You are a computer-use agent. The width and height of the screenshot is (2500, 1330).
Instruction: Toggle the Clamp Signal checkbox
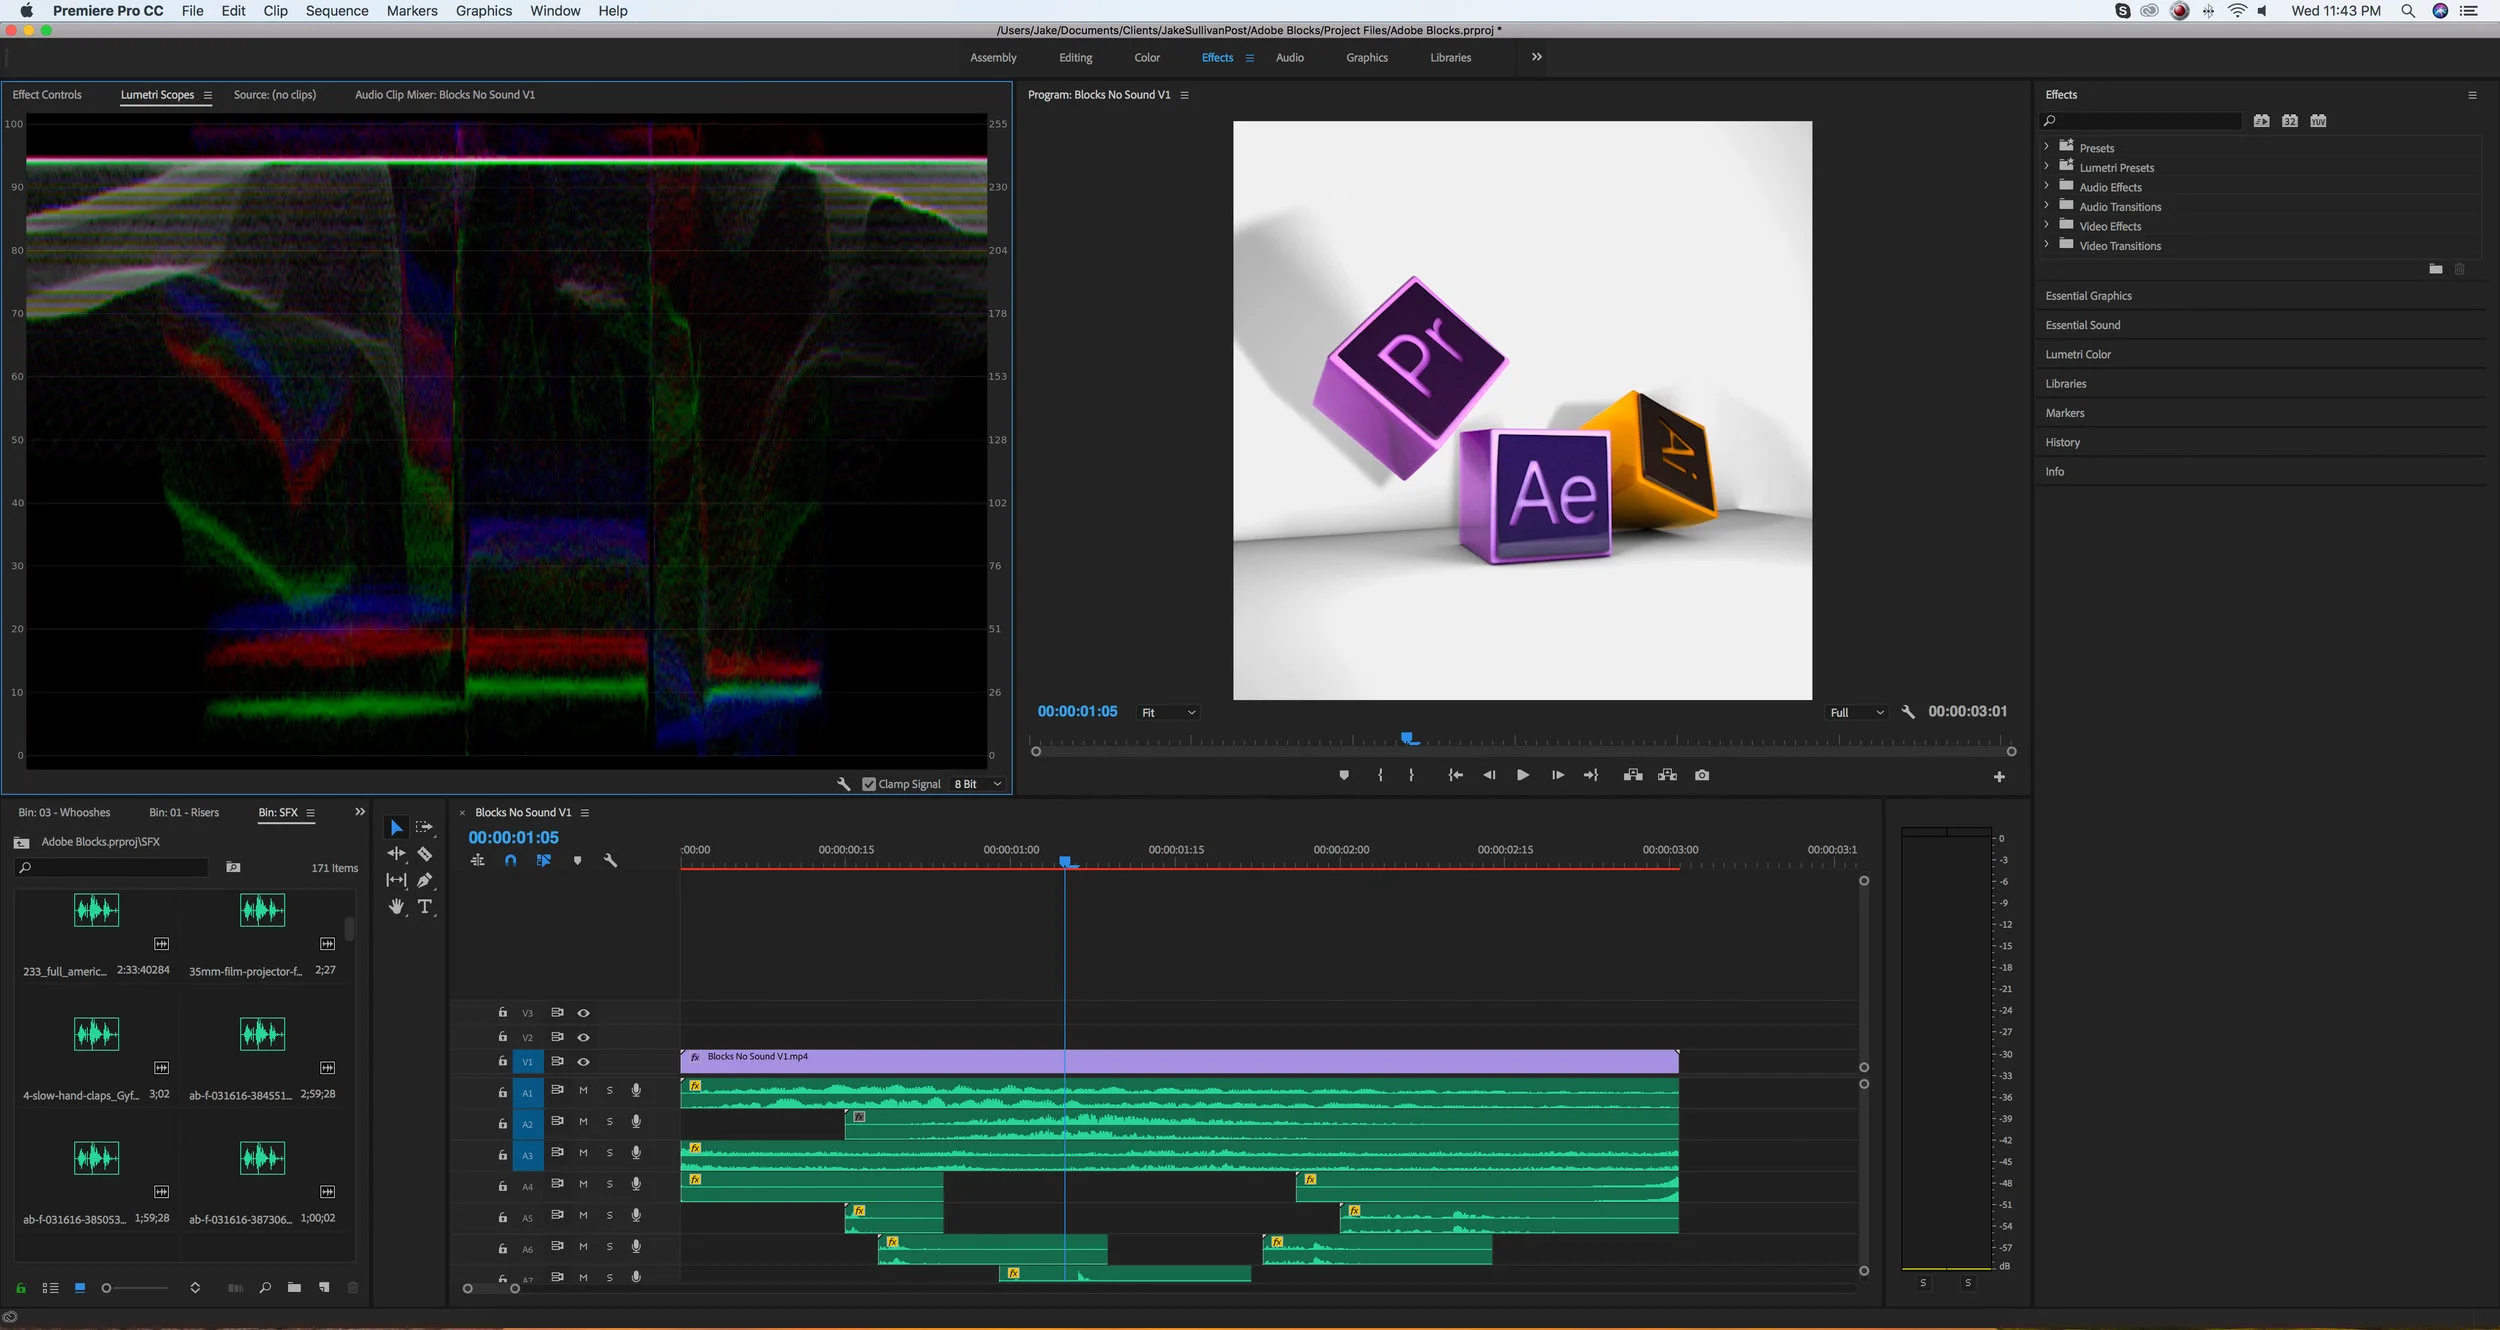coord(869,784)
